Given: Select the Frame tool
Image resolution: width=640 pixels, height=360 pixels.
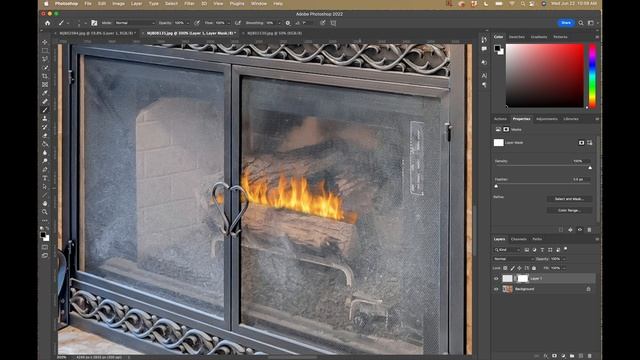Looking at the screenshot, I should (45, 85).
